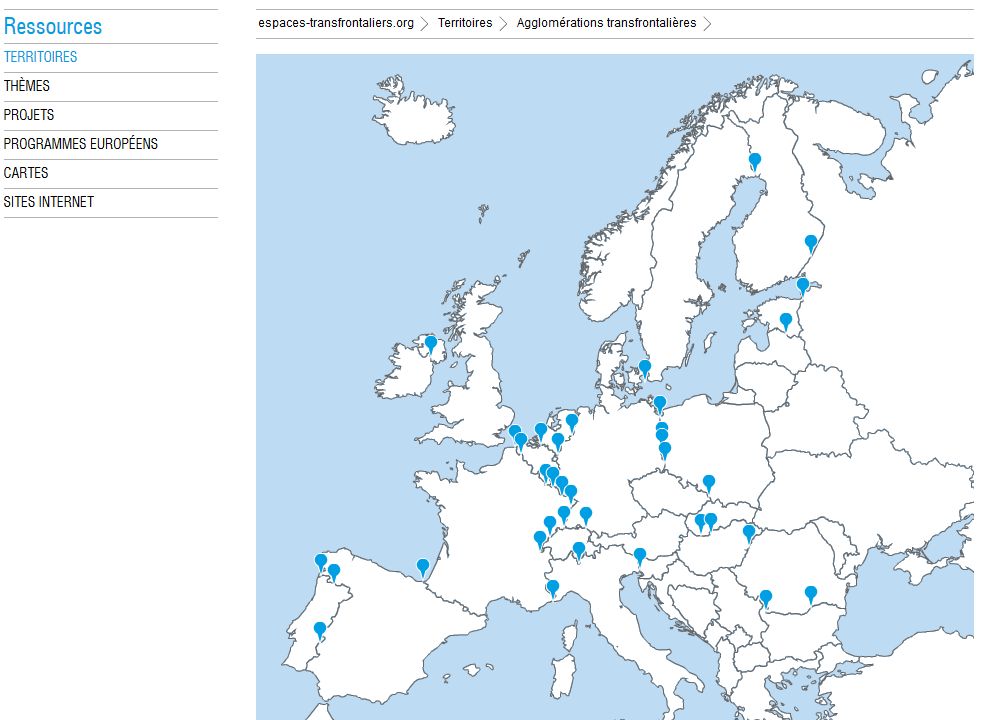Screen dimensions: 986x720
Task: Click the espaces-transfrontaliers.org breadcrumb
Action: coord(336,23)
